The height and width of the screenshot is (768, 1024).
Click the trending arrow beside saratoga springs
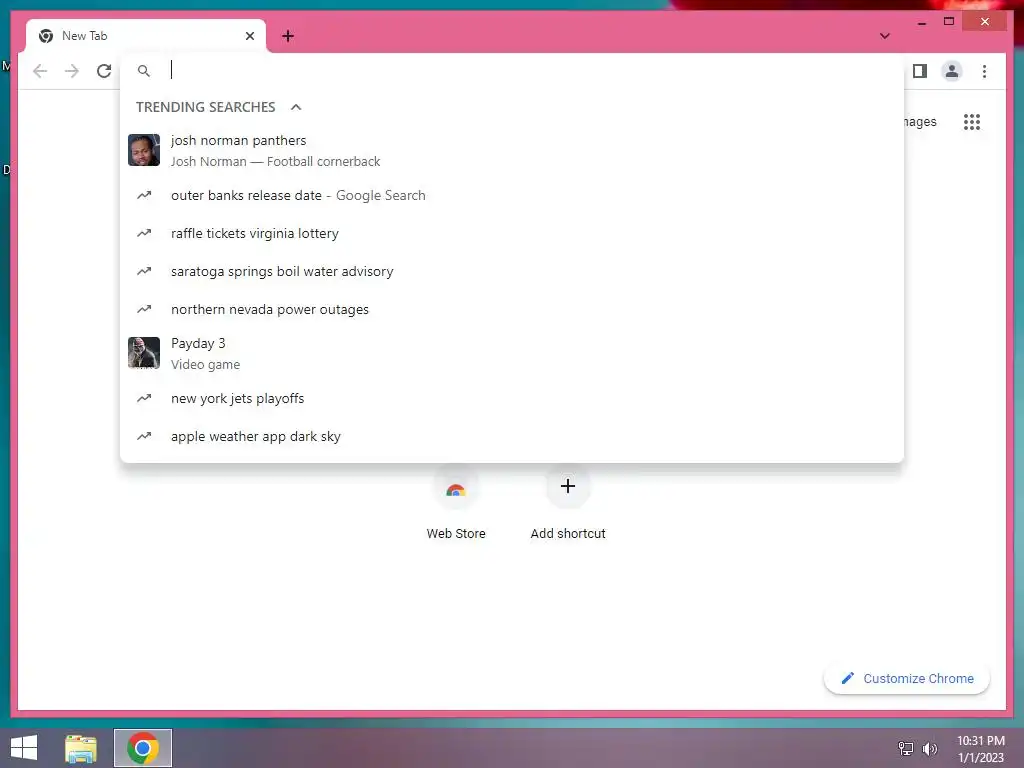144,271
